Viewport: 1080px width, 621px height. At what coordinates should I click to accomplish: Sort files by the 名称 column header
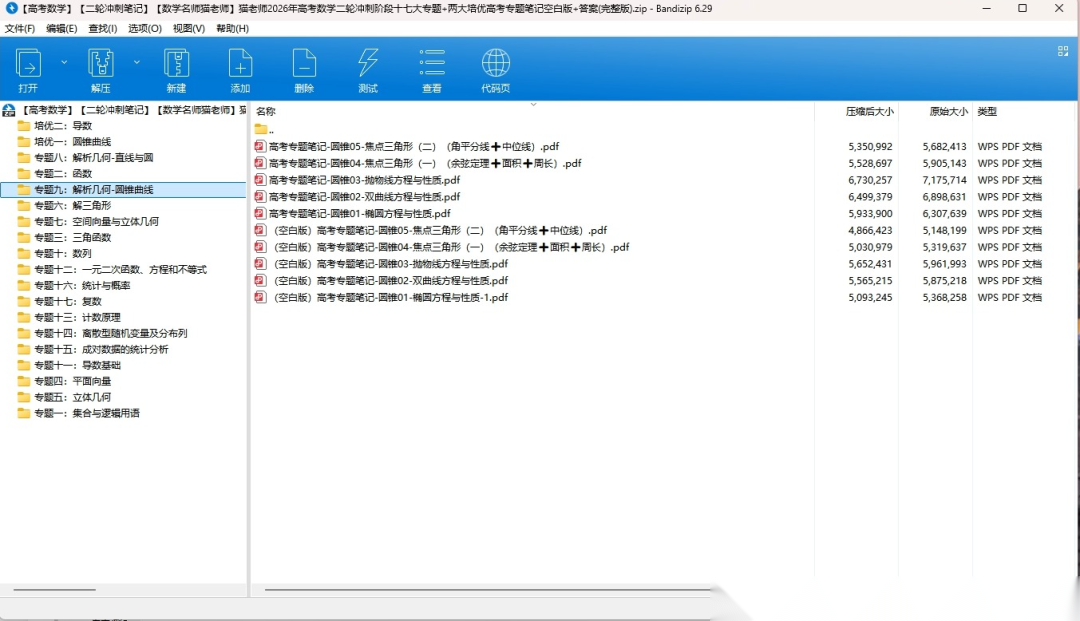click(266, 111)
